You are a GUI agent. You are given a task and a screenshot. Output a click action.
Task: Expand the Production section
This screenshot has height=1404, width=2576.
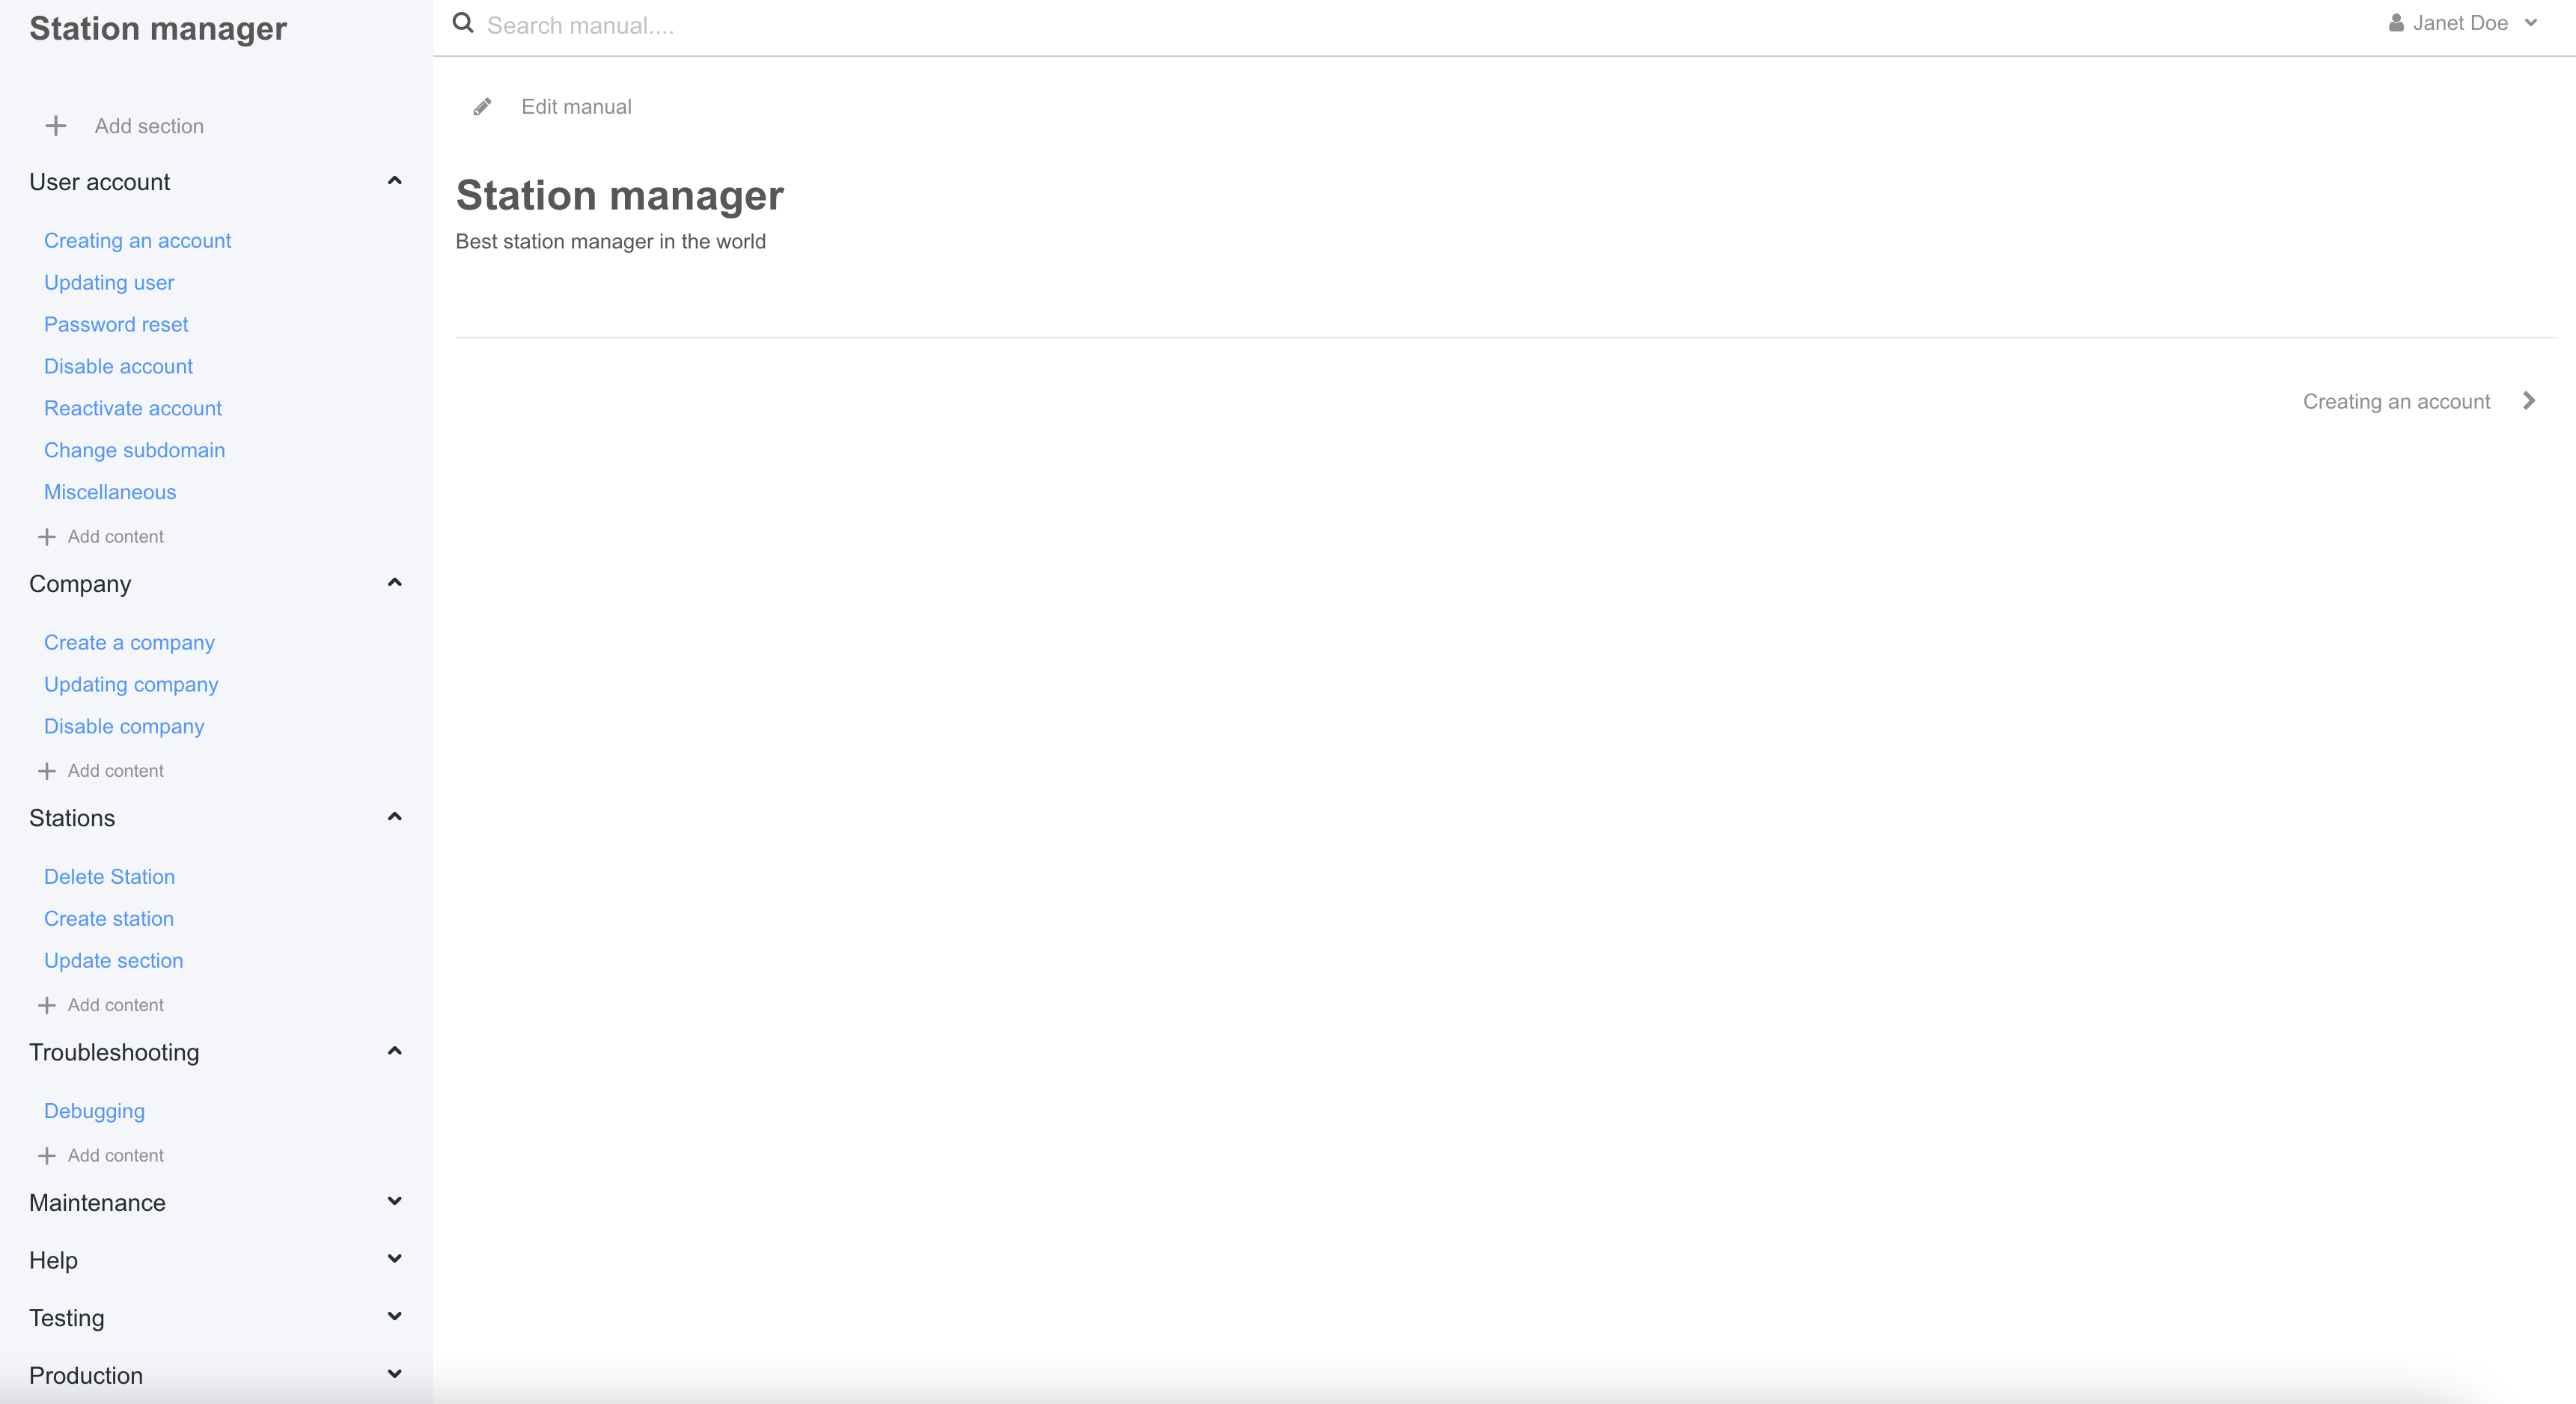(394, 1374)
